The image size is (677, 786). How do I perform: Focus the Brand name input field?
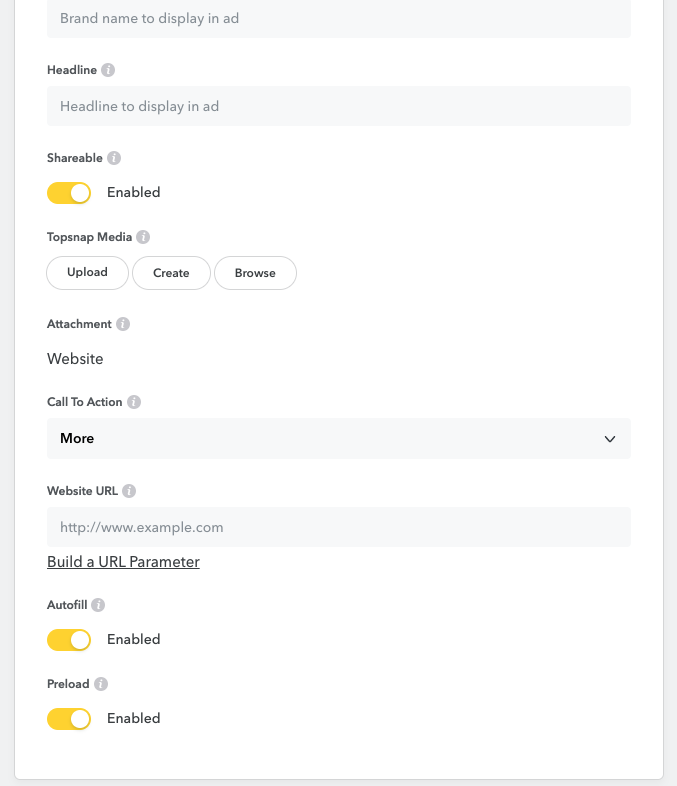(x=338, y=18)
